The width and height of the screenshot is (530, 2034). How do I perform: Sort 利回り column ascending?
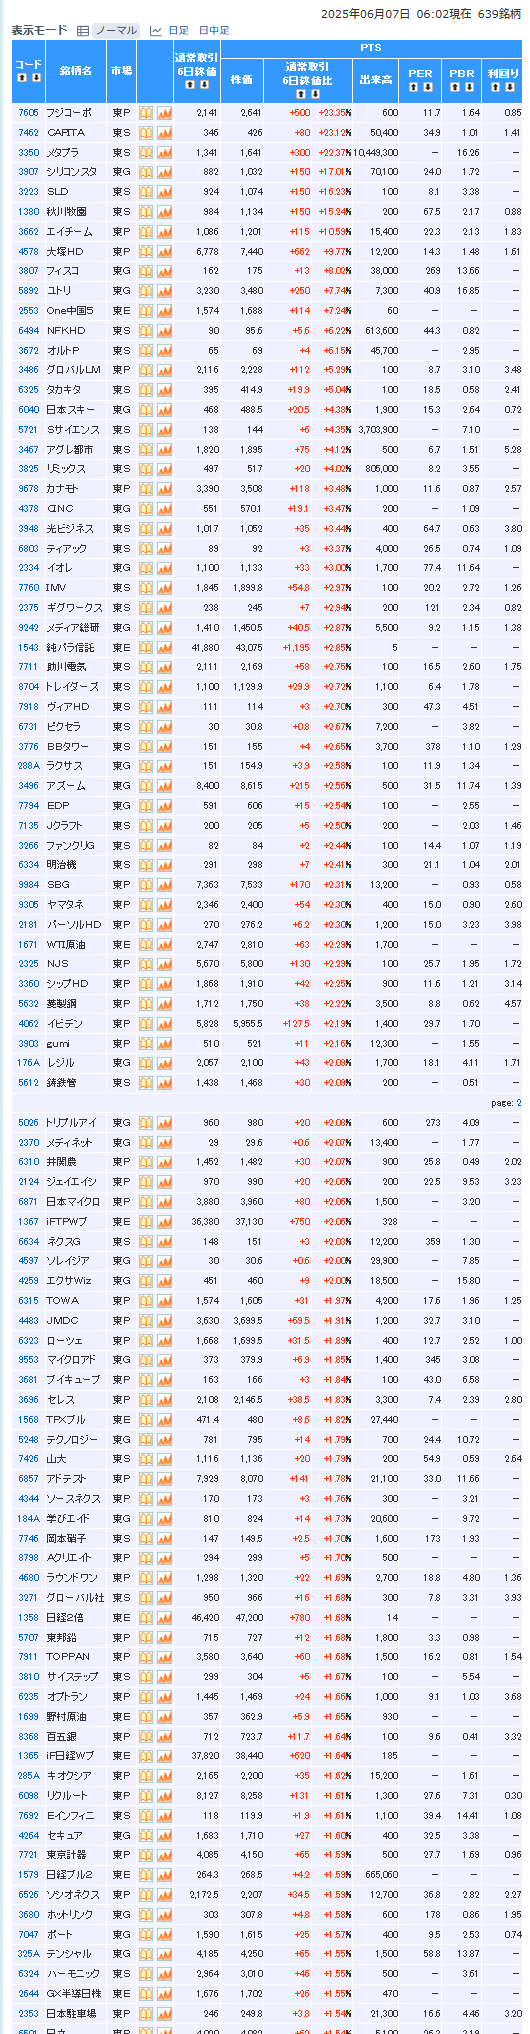(x=495, y=87)
